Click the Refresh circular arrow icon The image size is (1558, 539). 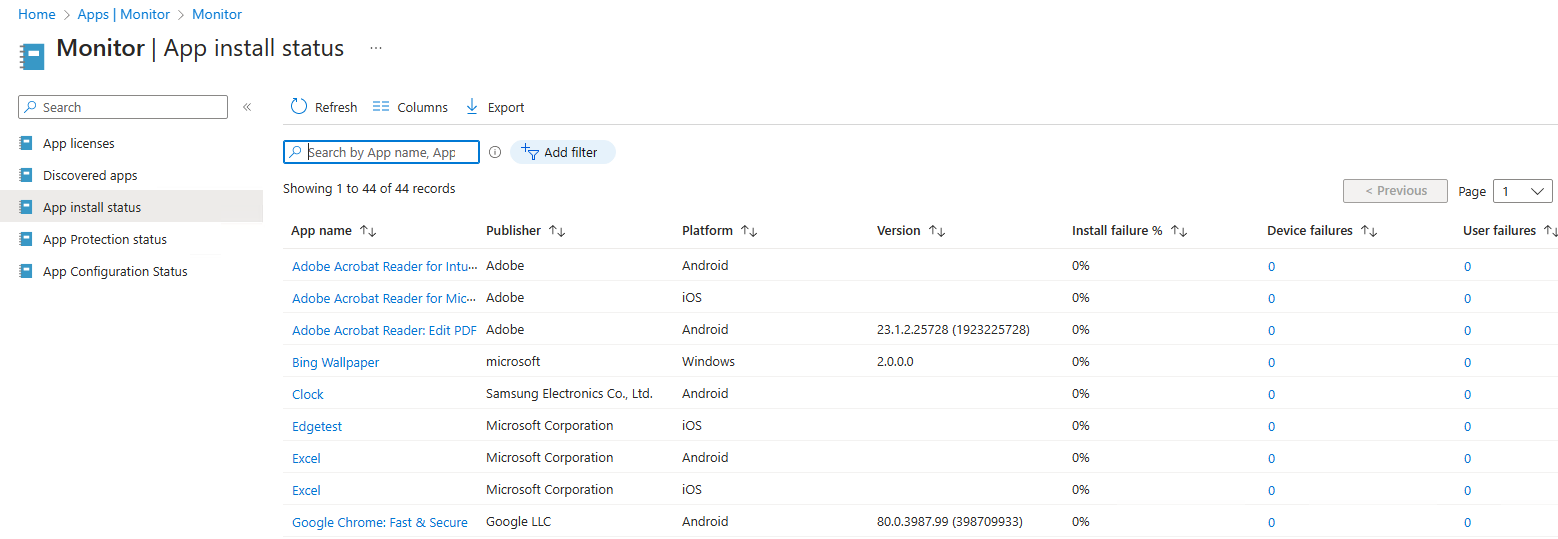[x=299, y=107]
